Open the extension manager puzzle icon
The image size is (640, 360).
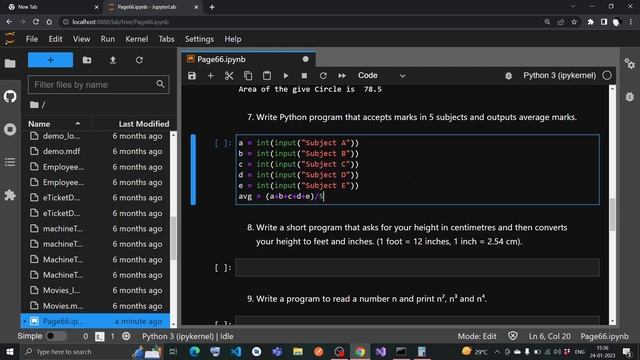[x=10, y=195]
